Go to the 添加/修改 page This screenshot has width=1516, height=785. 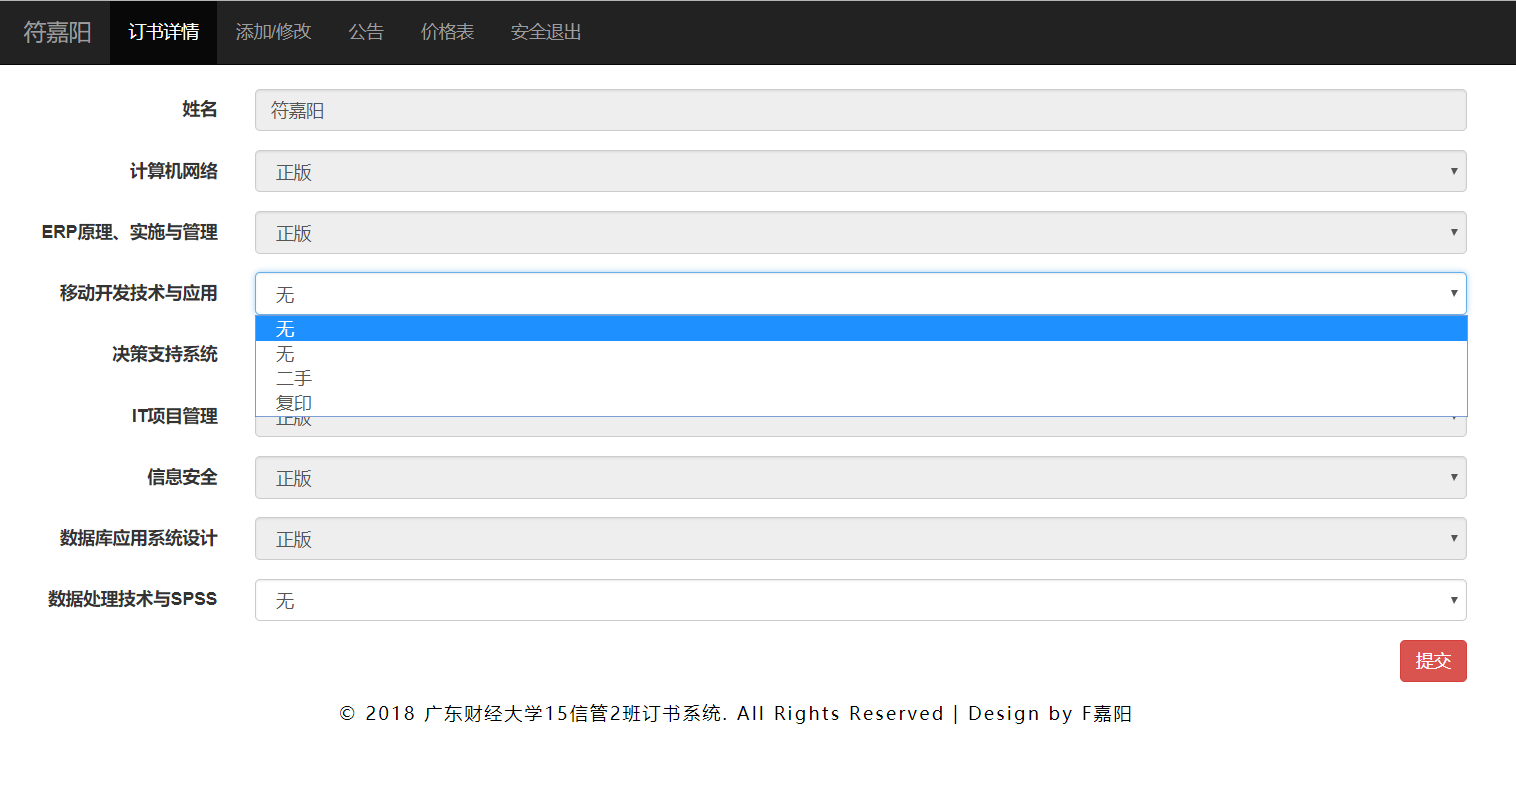pos(273,32)
